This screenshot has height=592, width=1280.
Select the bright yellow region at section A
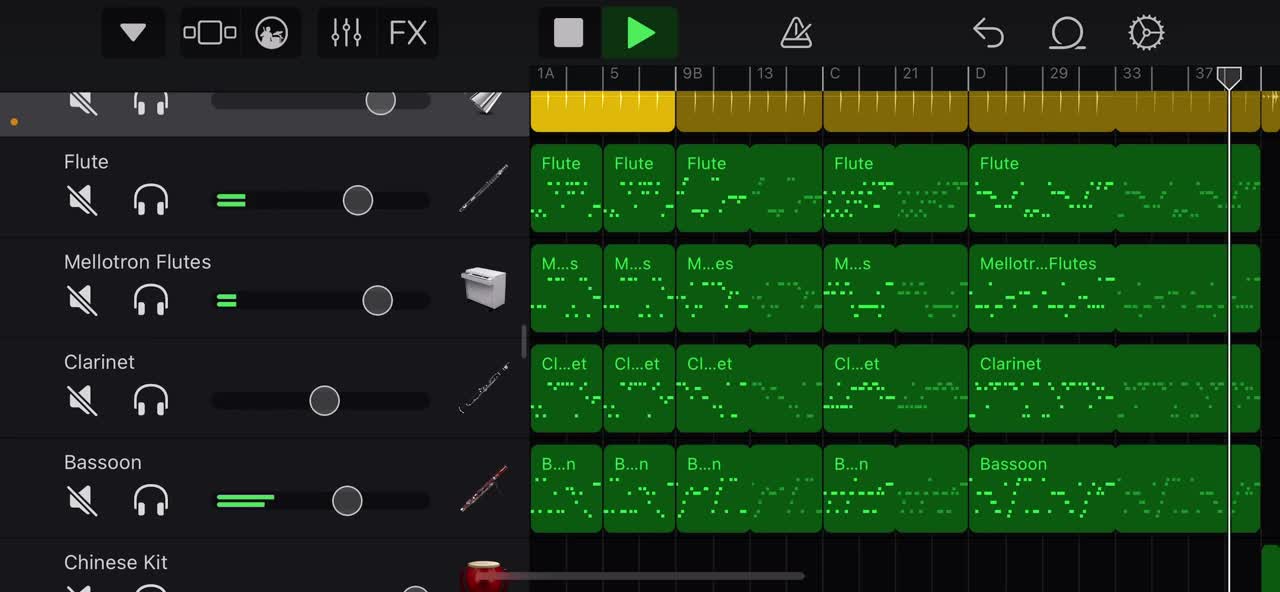[x=603, y=111]
